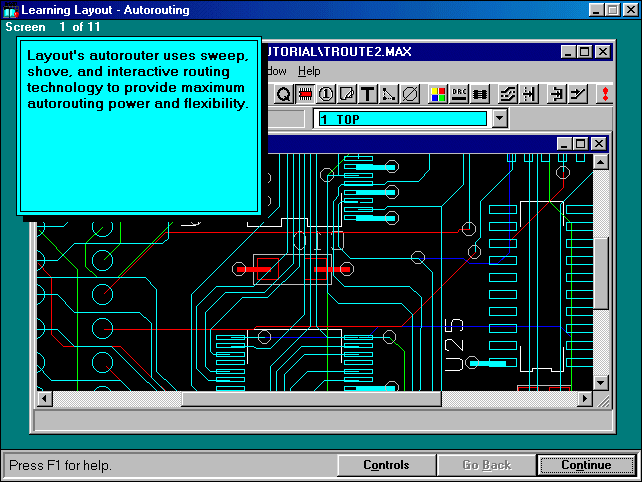Open the layer dropdown arrow
Screen dimensions: 642x482
click(500, 119)
